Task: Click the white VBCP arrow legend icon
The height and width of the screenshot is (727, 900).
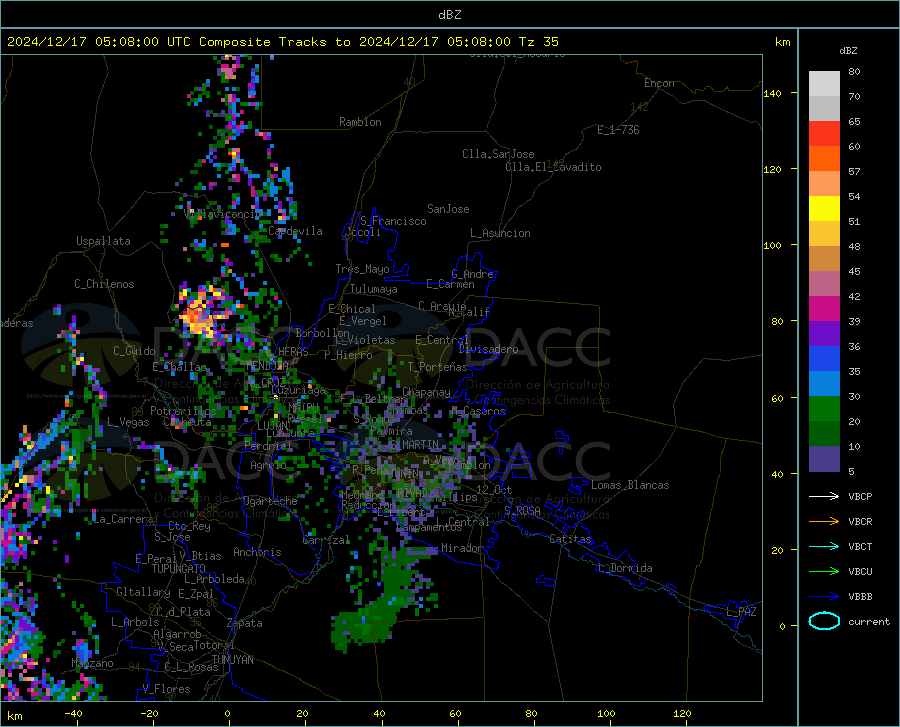Action: 824,496
